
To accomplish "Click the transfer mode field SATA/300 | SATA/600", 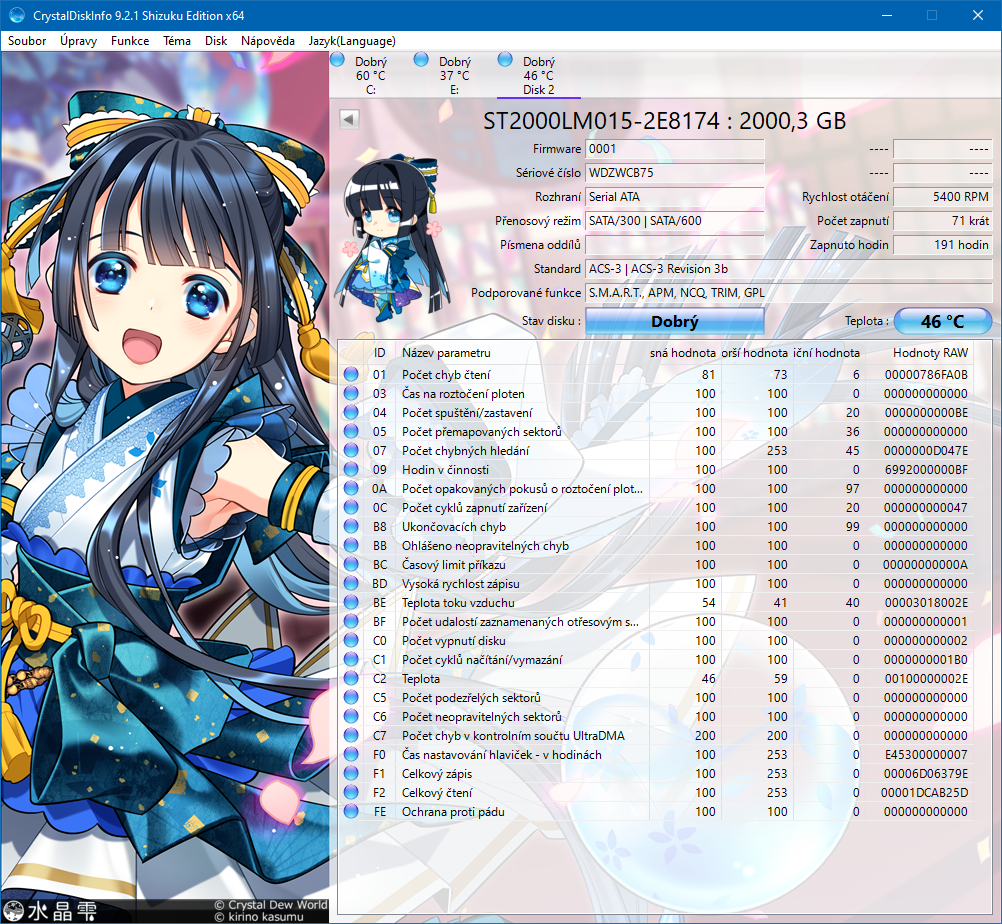I will [675, 220].
